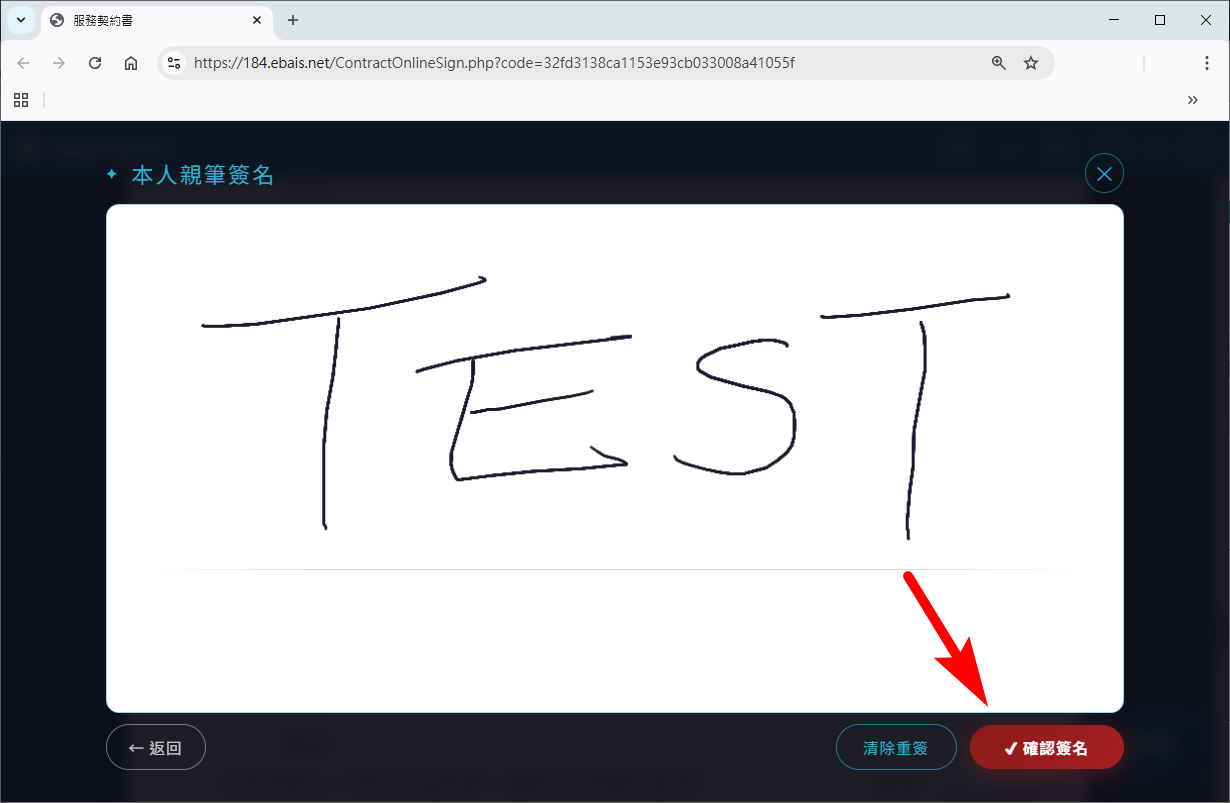The width and height of the screenshot is (1230, 803).
Task: Bookmark this page with the star icon
Action: (1031, 63)
